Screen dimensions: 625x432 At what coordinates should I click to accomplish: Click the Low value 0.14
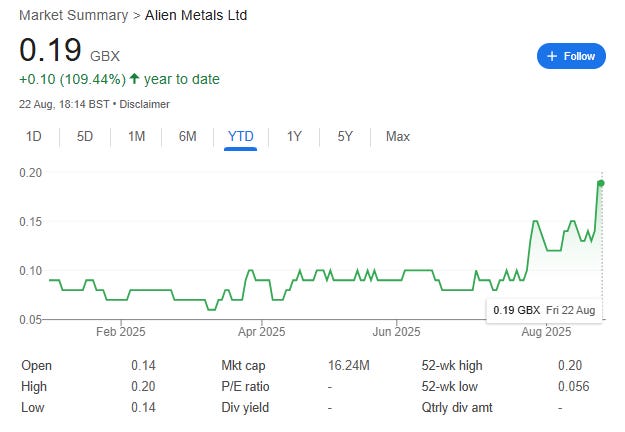point(143,408)
